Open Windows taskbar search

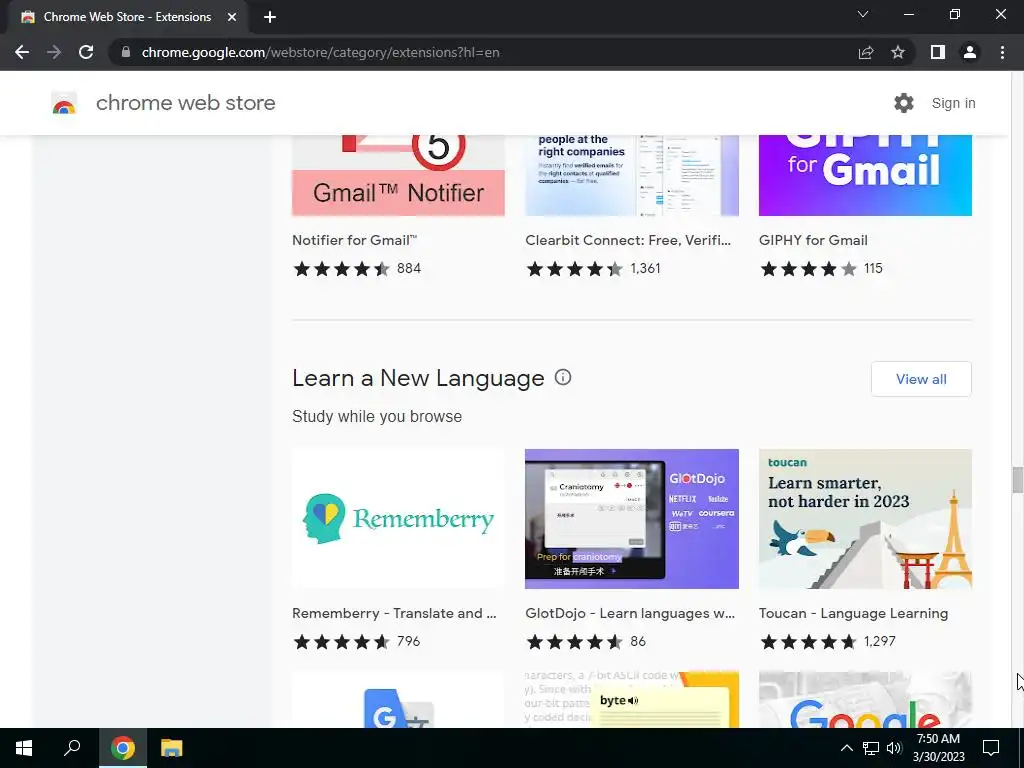(x=72, y=748)
